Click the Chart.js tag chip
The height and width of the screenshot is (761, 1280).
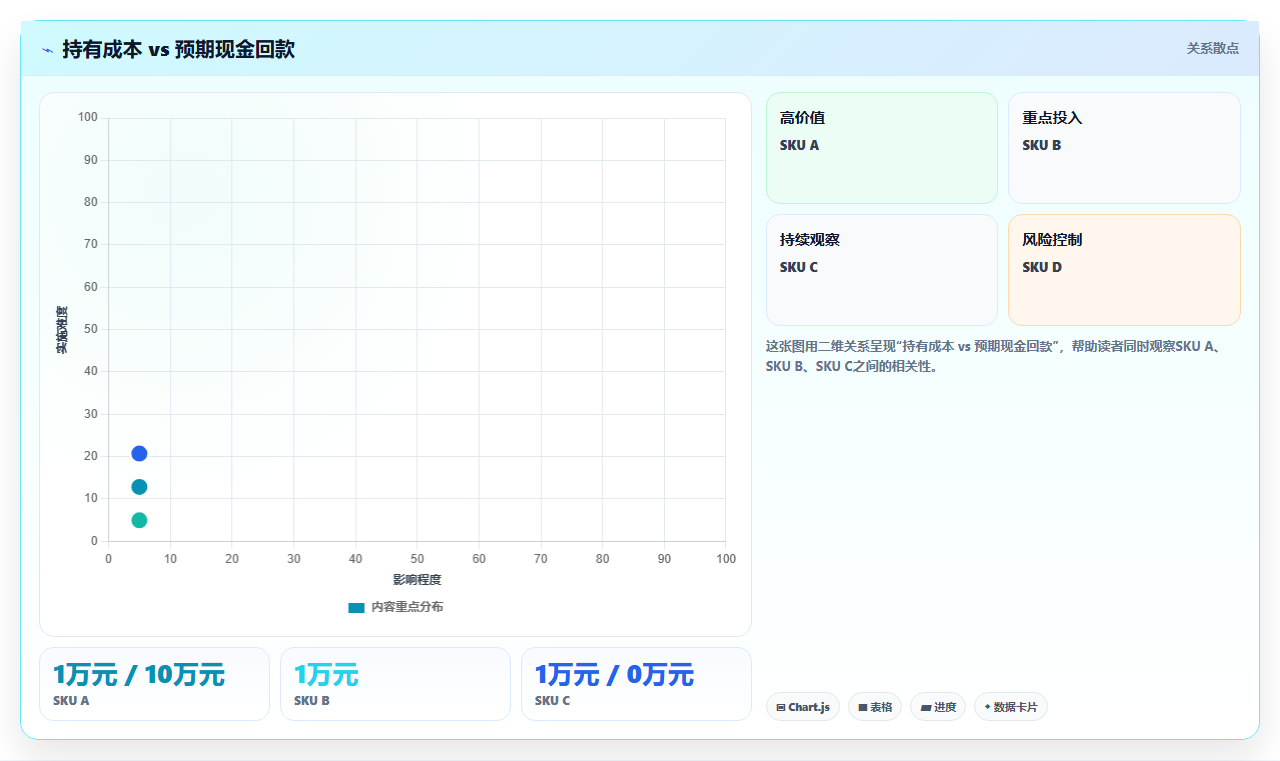point(803,707)
